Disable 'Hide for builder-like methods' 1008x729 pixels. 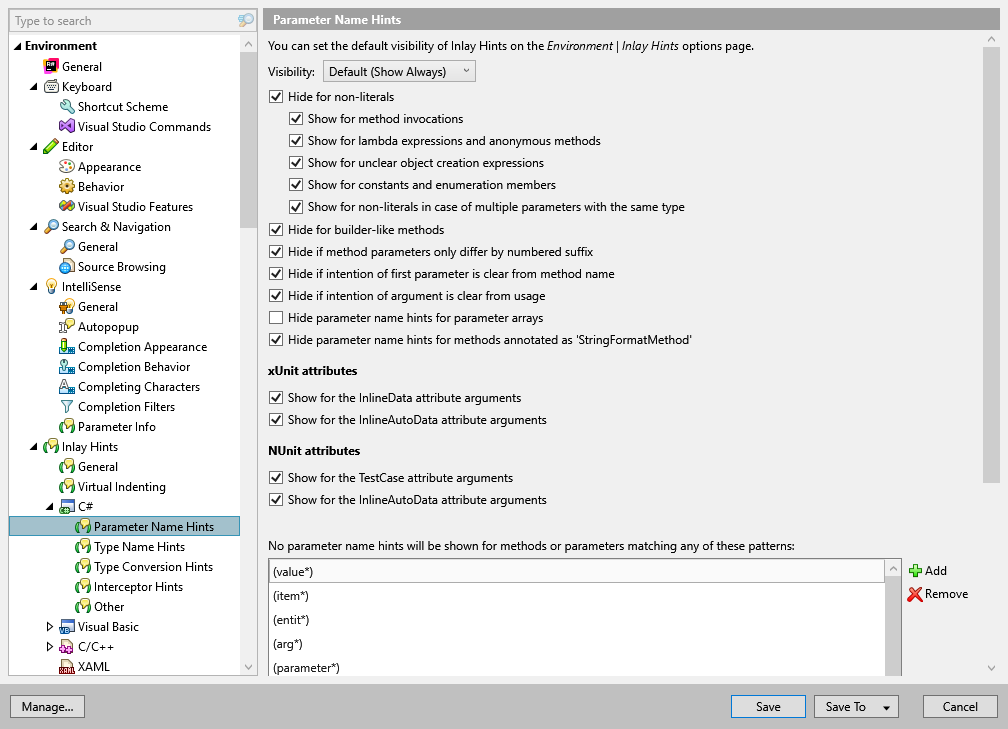pos(277,229)
